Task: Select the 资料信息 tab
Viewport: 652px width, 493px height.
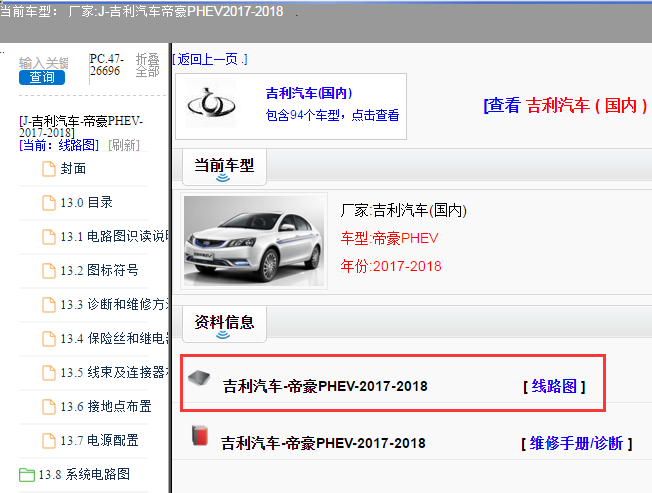Action: pyautogui.click(x=224, y=324)
